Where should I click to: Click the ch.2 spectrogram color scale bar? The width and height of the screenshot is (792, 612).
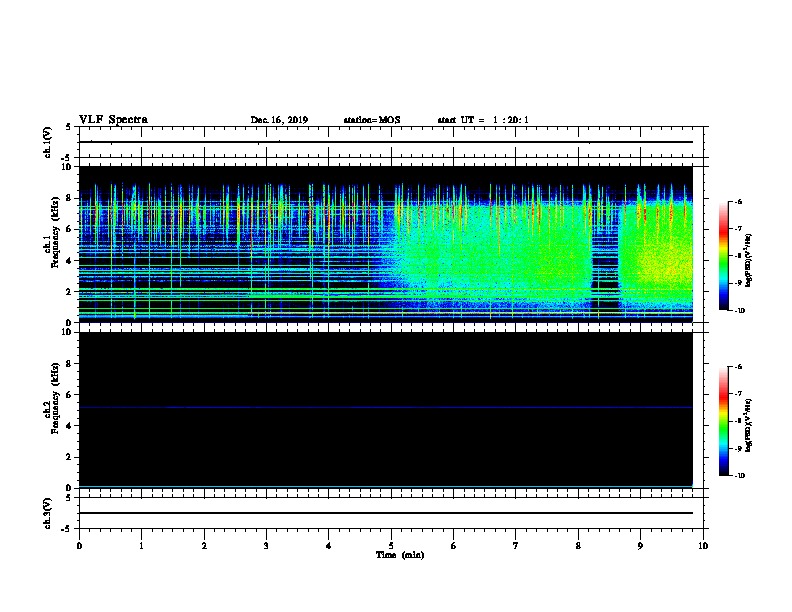click(724, 421)
